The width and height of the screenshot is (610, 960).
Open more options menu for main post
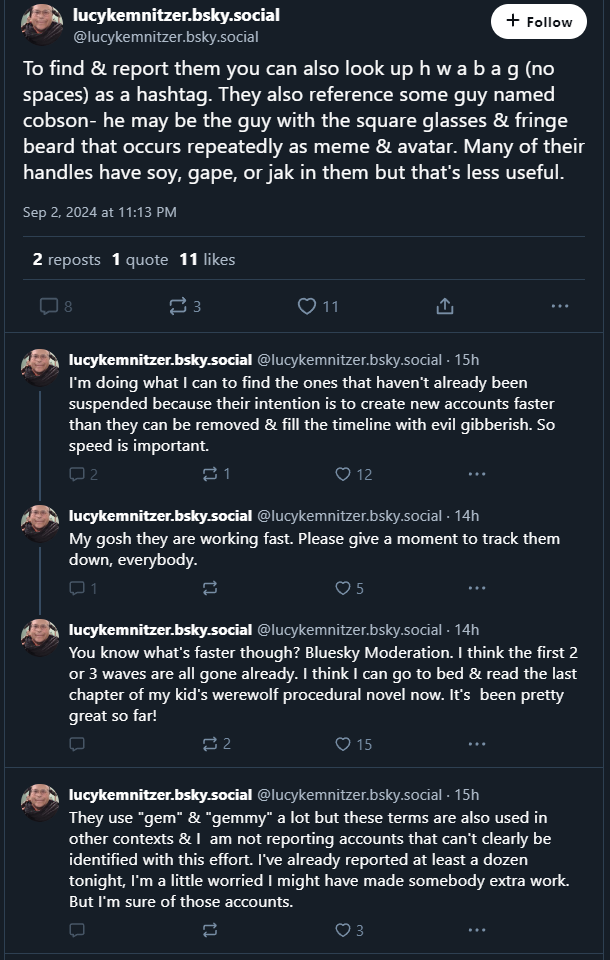click(x=560, y=306)
